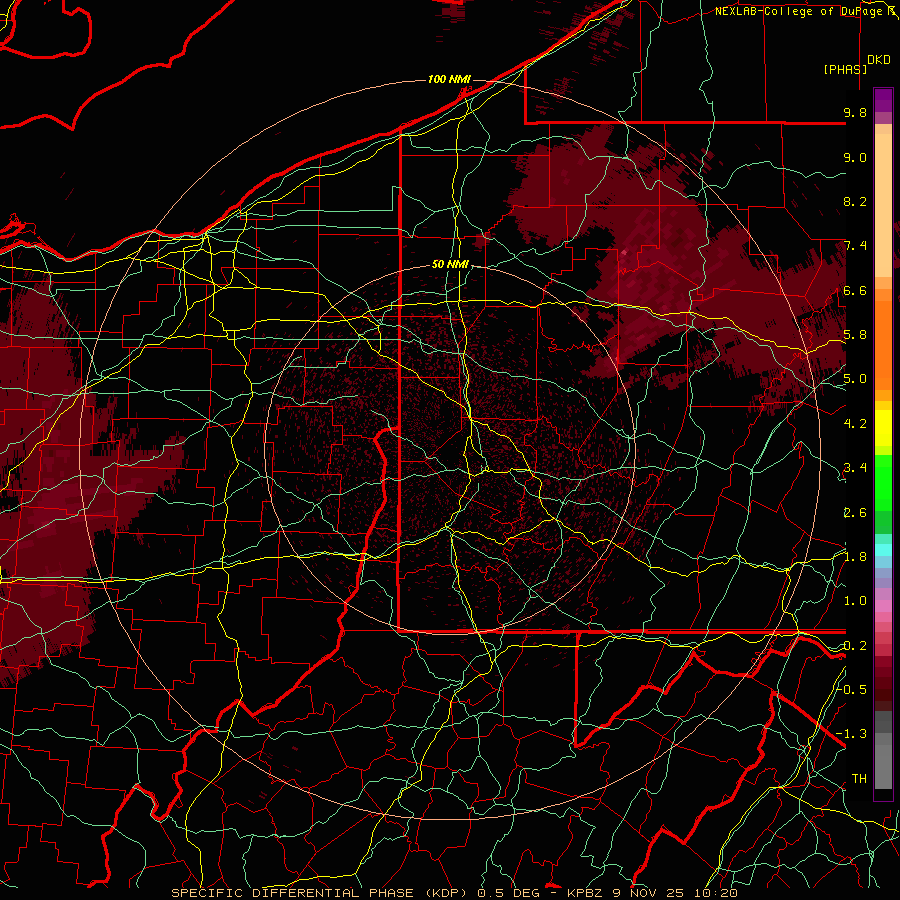This screenshot has width=900, height=900.
Task: Click the yellow segment of the color bar
Action: coord(883,428)
